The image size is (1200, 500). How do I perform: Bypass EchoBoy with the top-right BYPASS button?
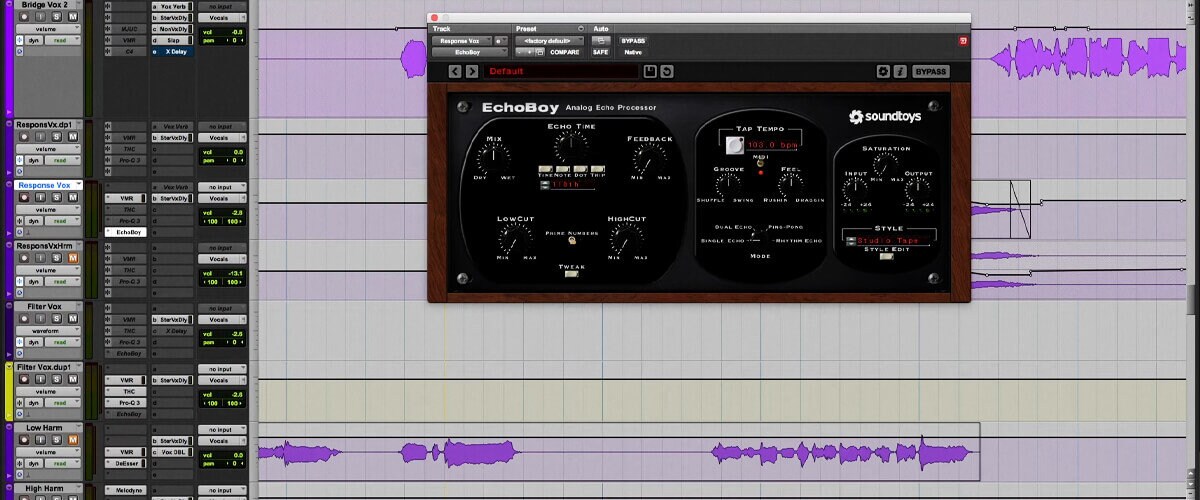tap(931, 71)
